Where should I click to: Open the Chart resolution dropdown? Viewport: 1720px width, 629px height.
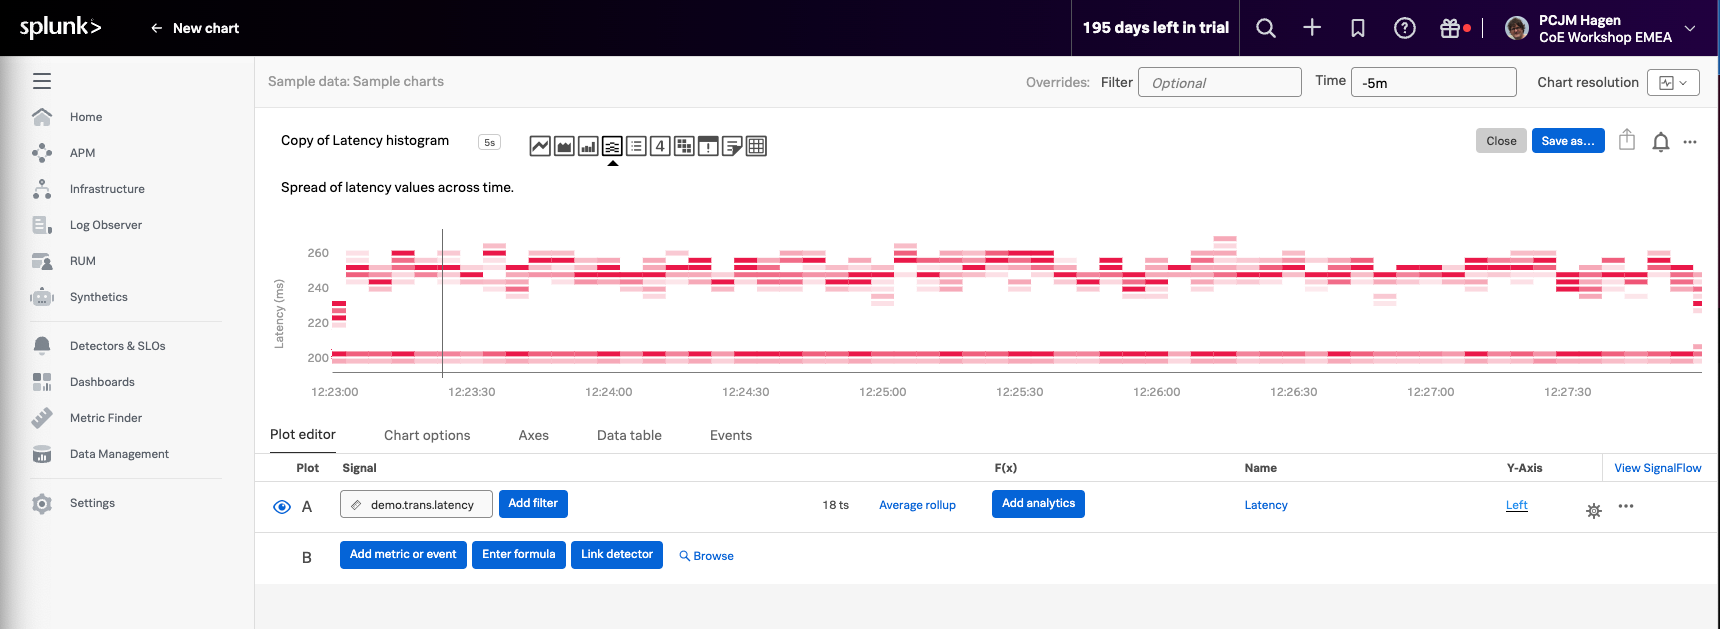(1673, 83)
